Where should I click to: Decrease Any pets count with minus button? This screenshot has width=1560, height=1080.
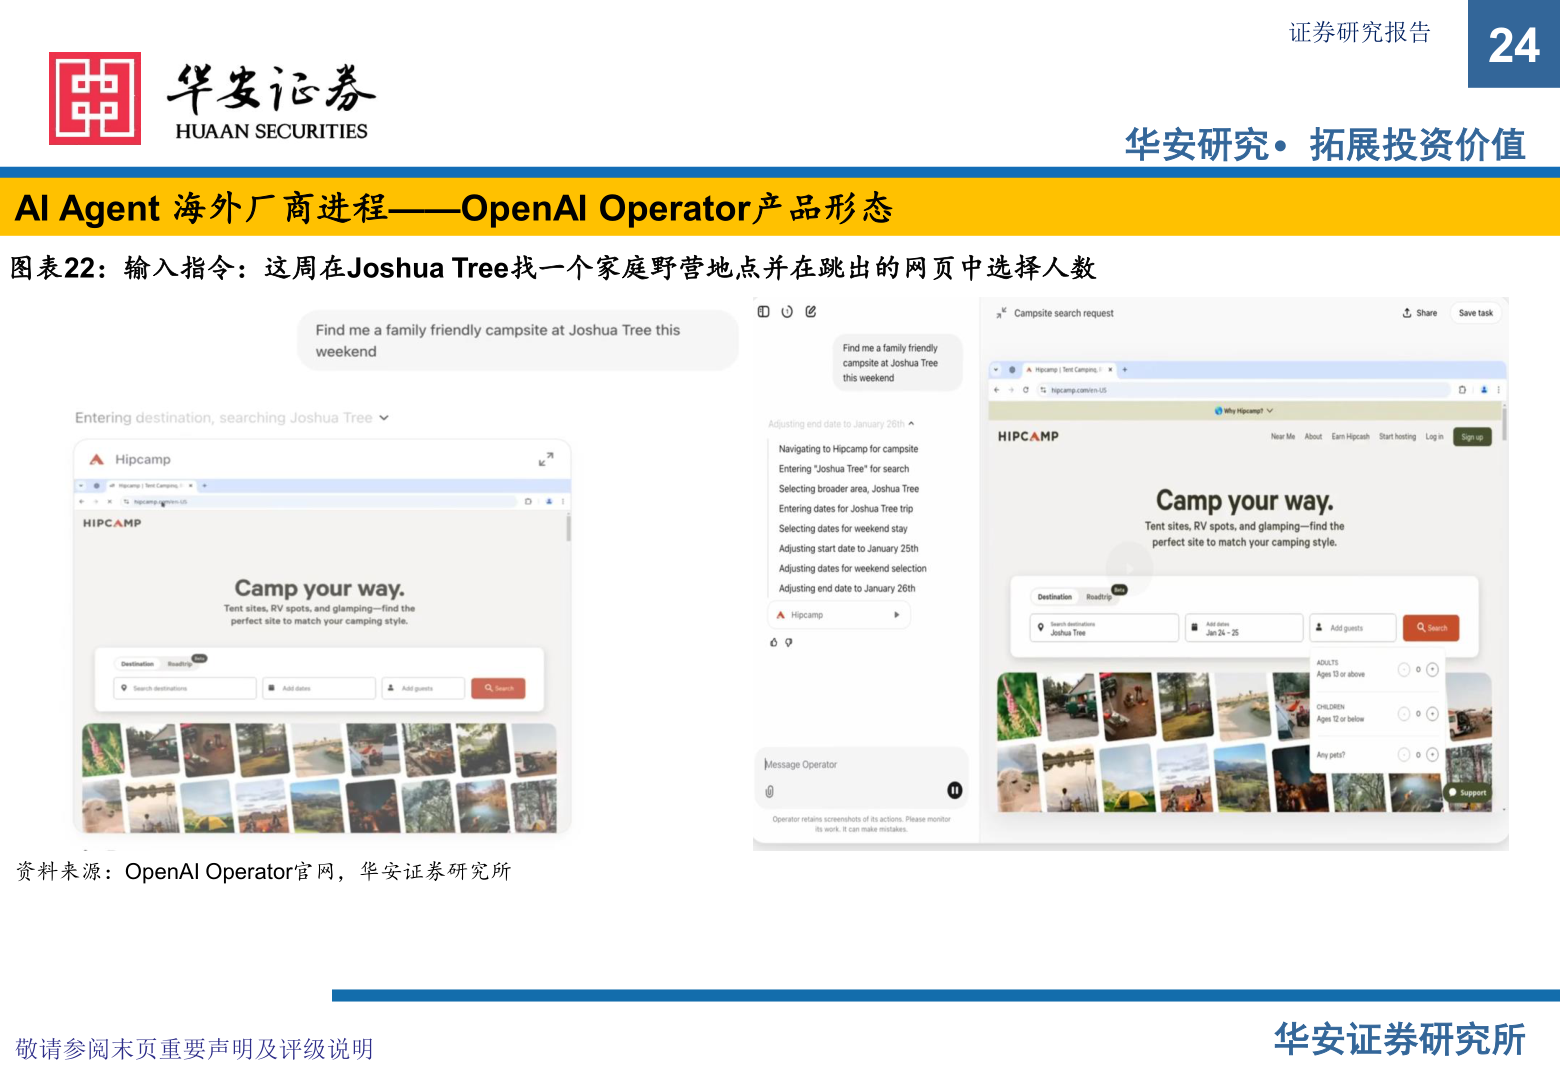1404,754
